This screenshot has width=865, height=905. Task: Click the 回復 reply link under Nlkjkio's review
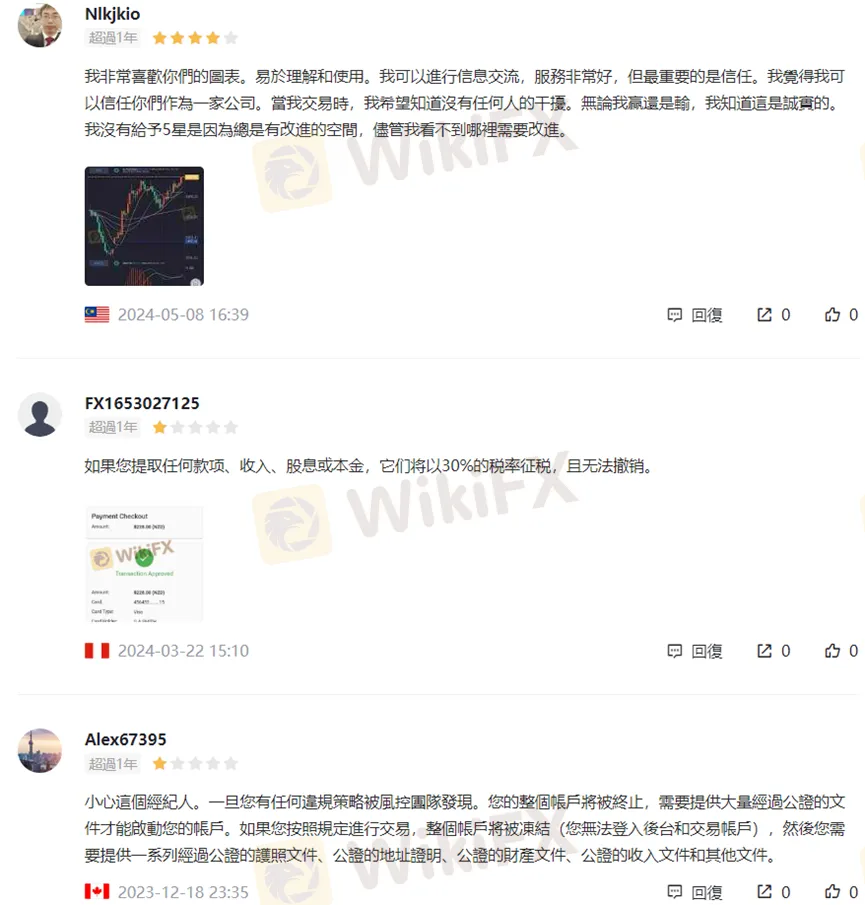[x=707, y=315]
